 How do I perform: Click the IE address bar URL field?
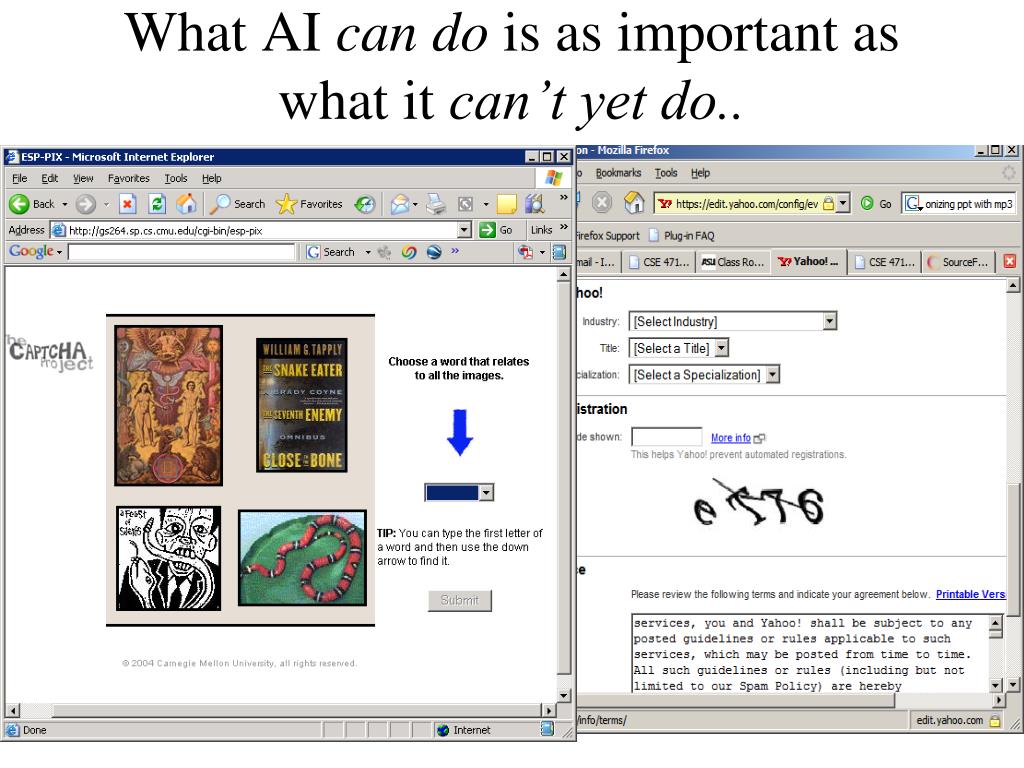[261, 230]
